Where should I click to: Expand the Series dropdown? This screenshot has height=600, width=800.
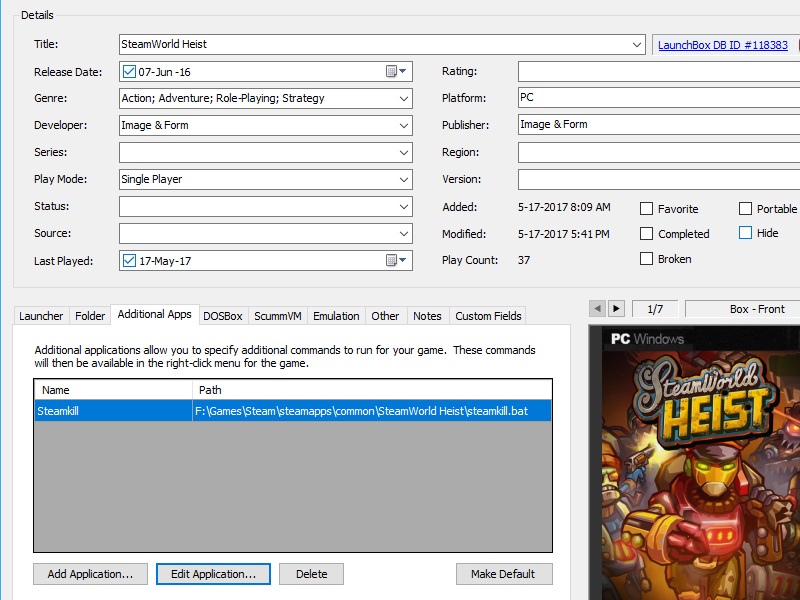[x=404, y=153]
